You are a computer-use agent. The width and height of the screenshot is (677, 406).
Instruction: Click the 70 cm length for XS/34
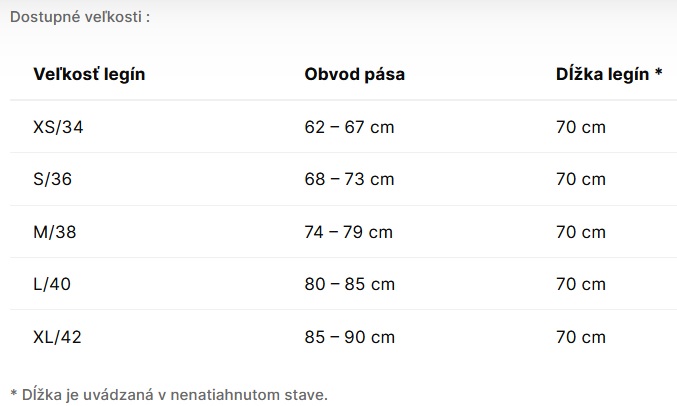581,127
